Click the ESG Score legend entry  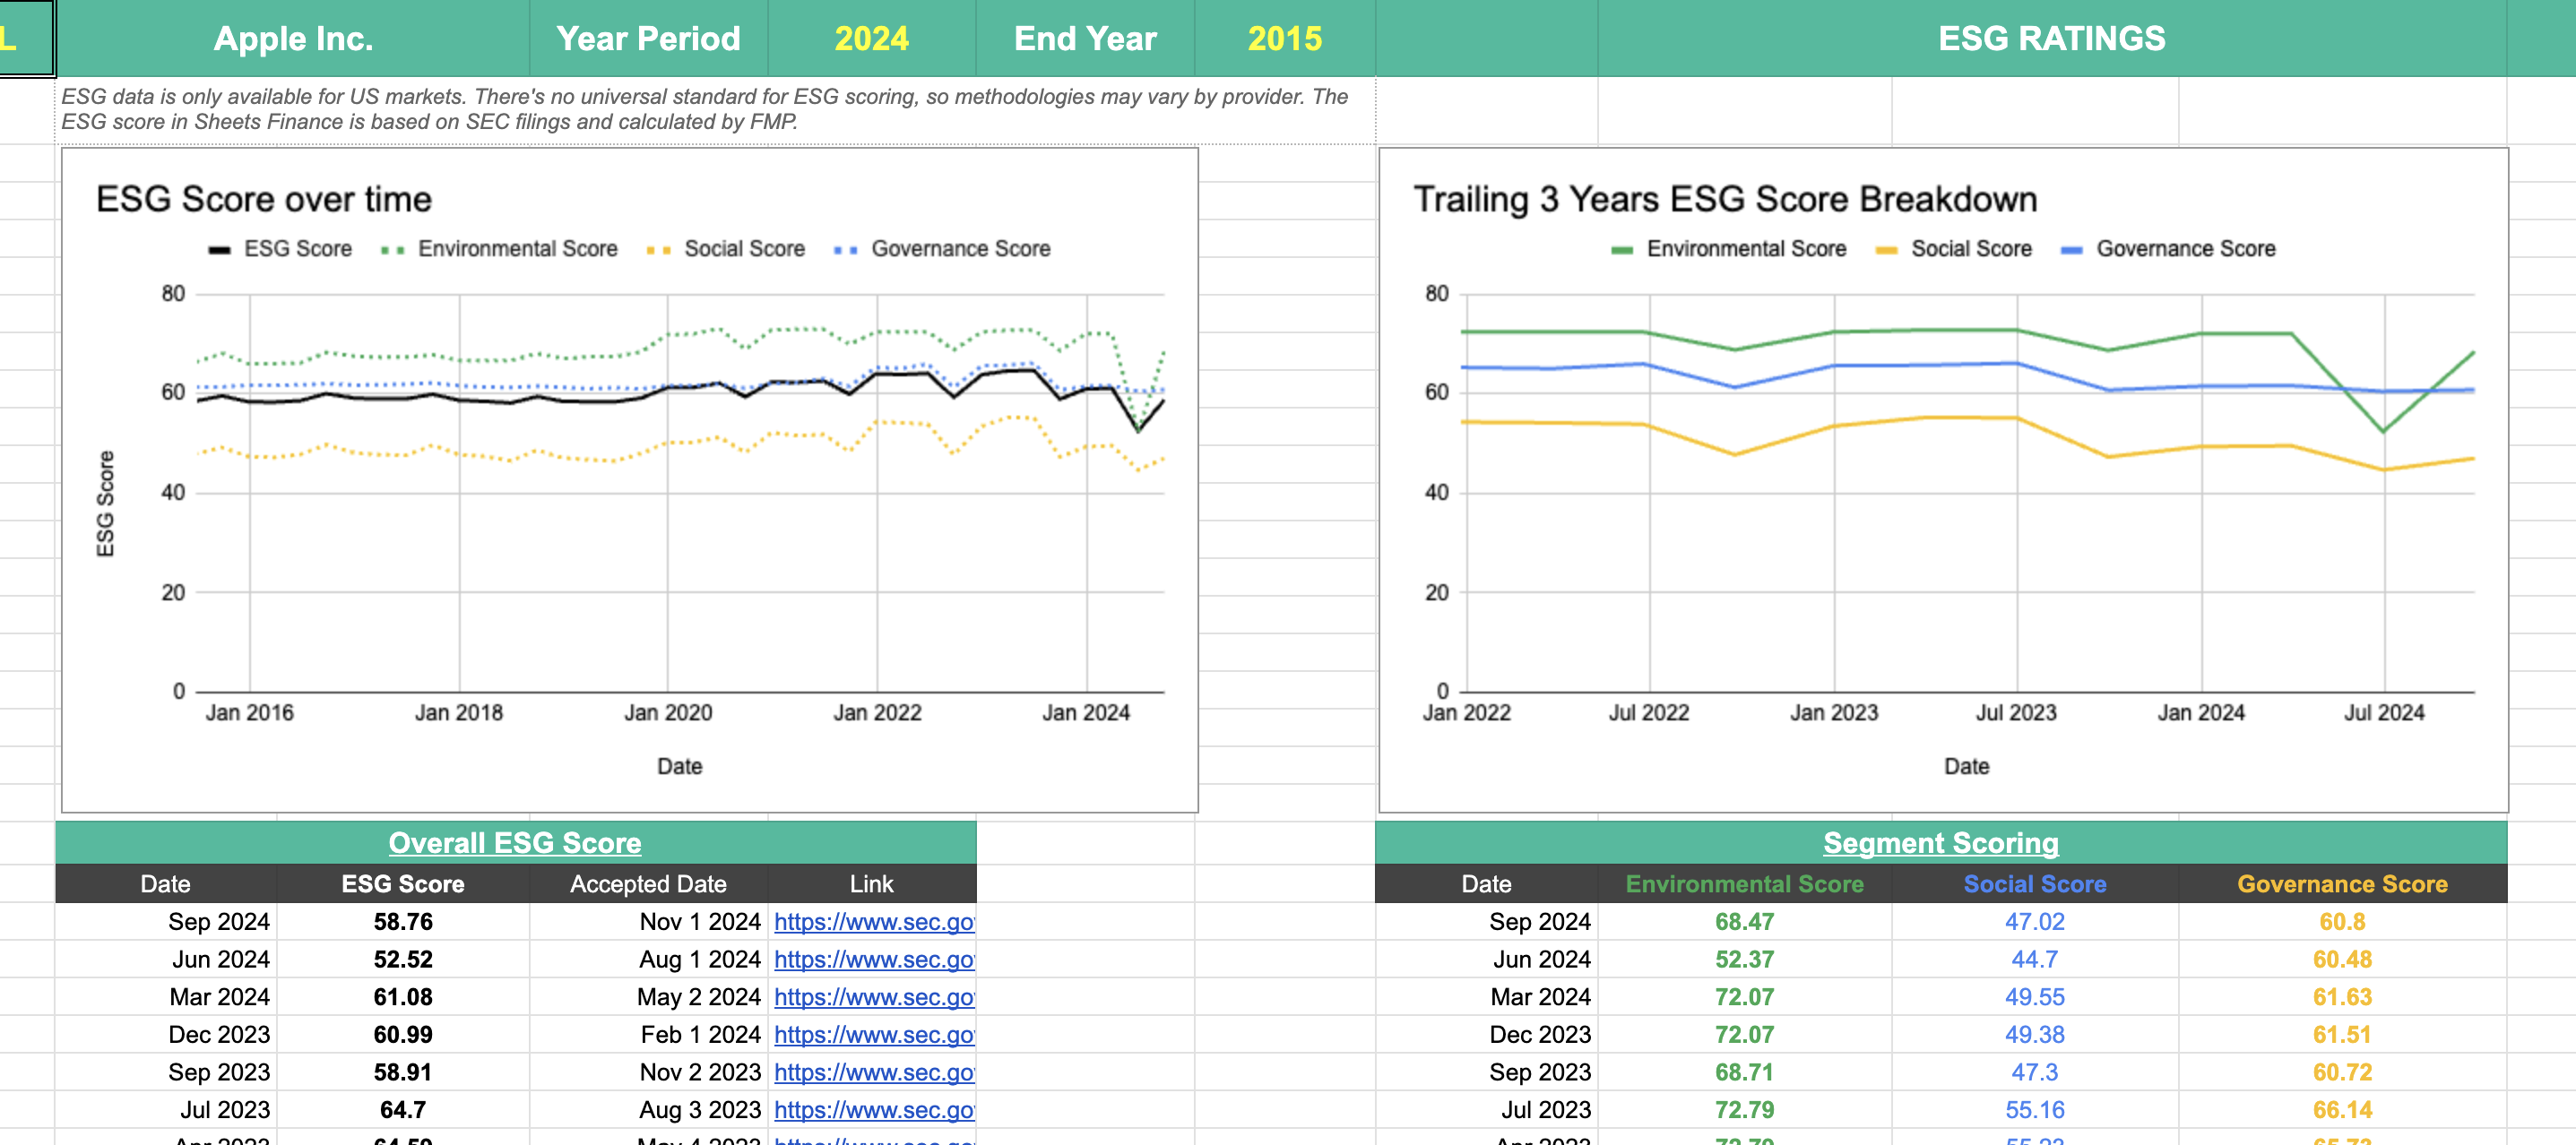tap(280, 249)
